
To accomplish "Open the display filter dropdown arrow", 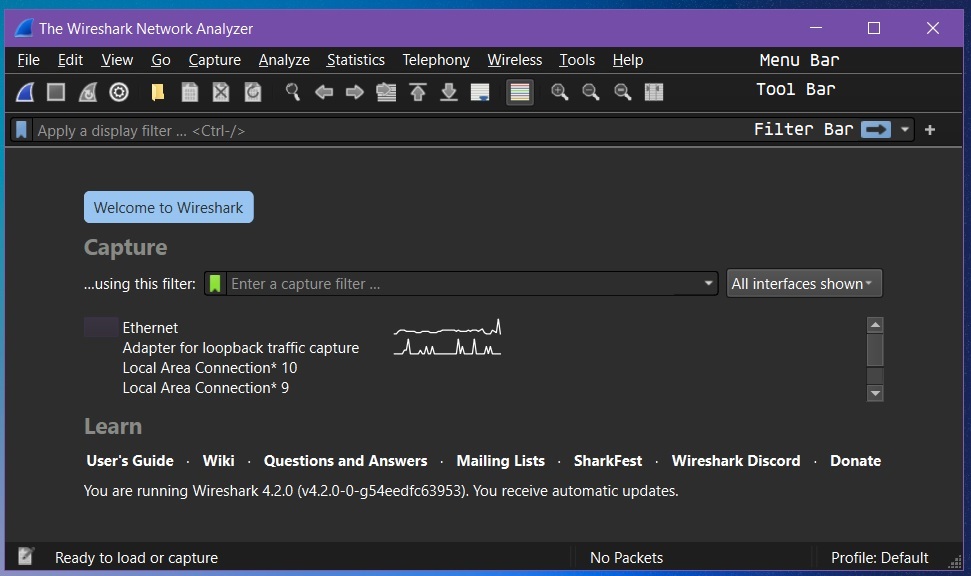I will (x=904, y=130).
